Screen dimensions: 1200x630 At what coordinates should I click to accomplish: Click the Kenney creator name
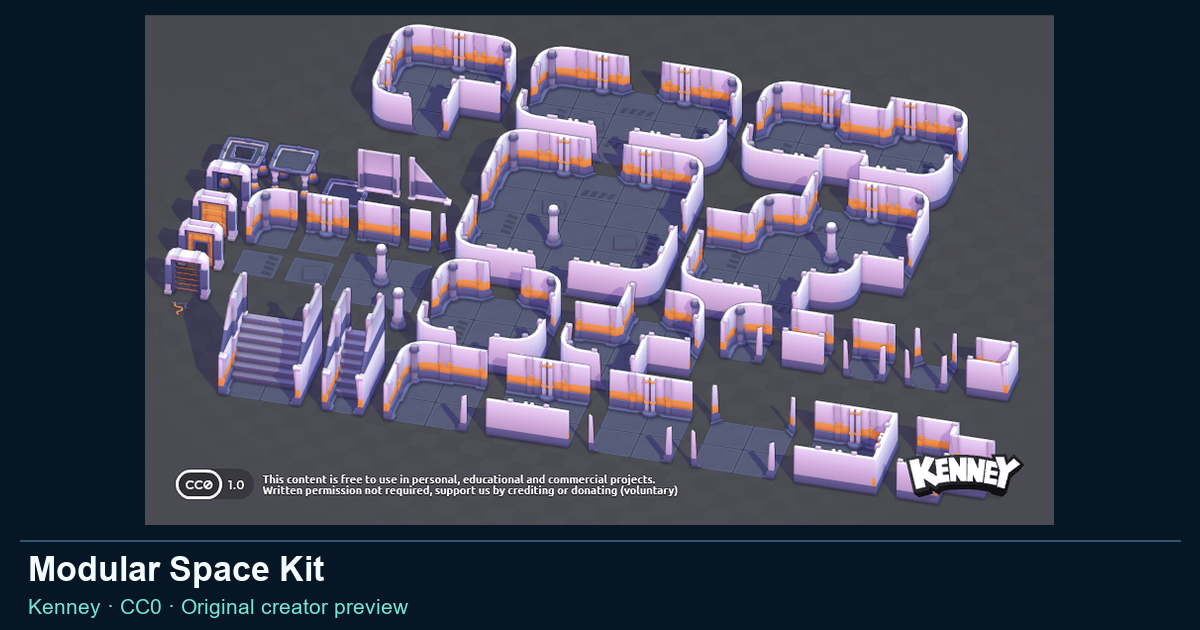(64, 607)
